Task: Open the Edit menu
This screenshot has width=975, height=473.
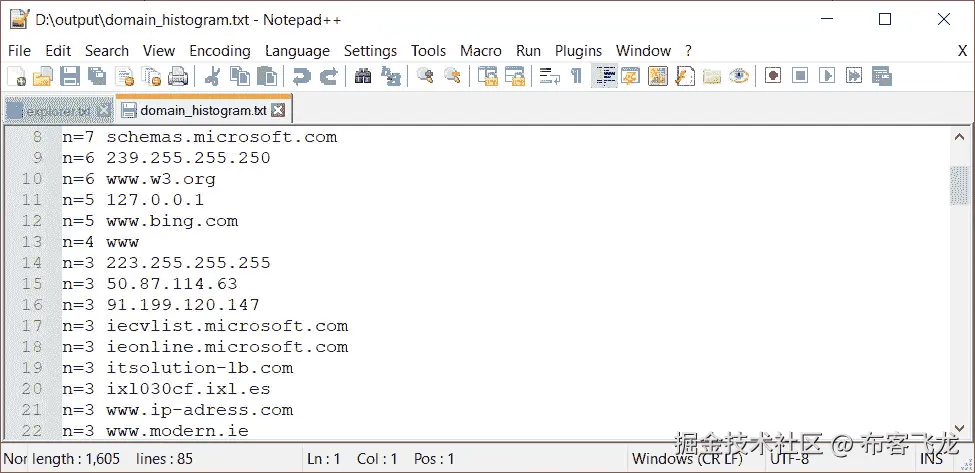Action: pyautogui.click(x=58, y=51)
